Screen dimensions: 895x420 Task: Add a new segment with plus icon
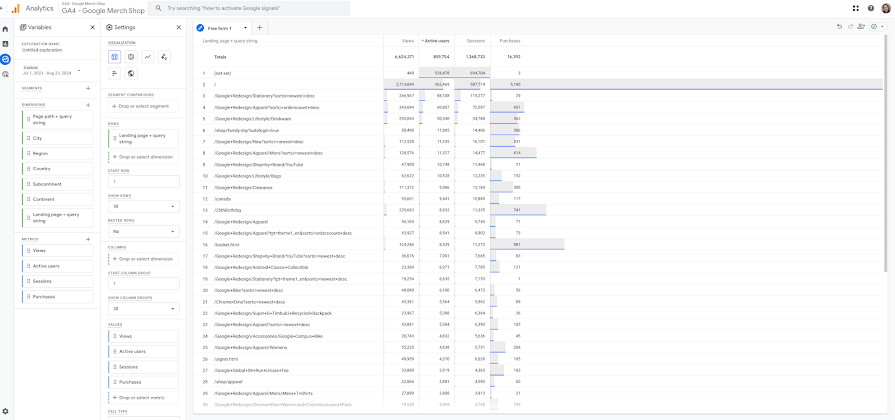click(x=88, y=88)
